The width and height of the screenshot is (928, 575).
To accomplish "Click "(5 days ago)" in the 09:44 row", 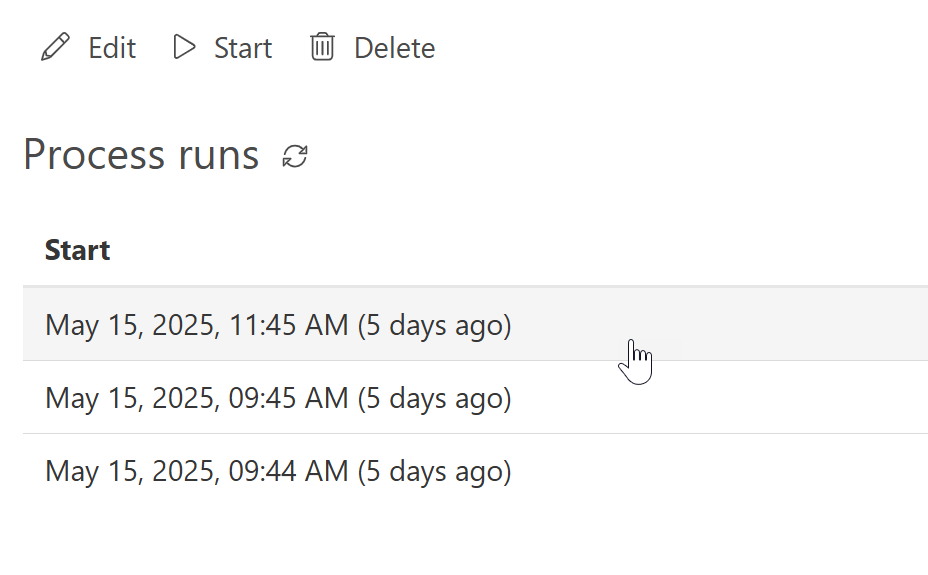I will (x=434, y=471).
